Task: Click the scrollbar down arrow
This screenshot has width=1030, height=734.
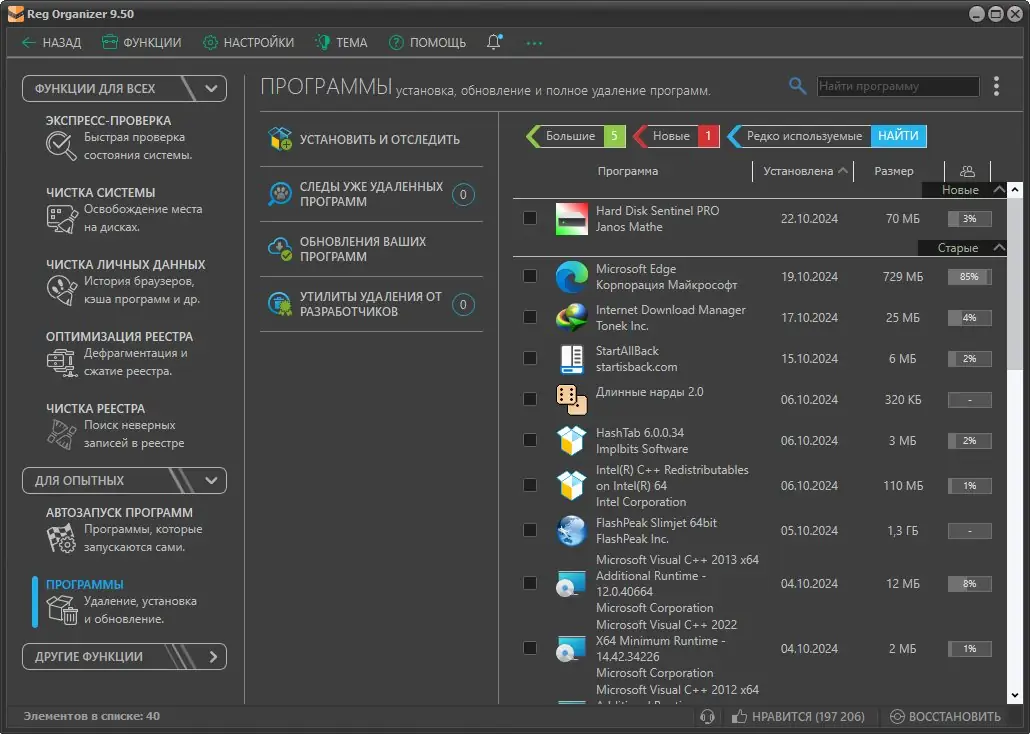Action: tap(1015, 695)
